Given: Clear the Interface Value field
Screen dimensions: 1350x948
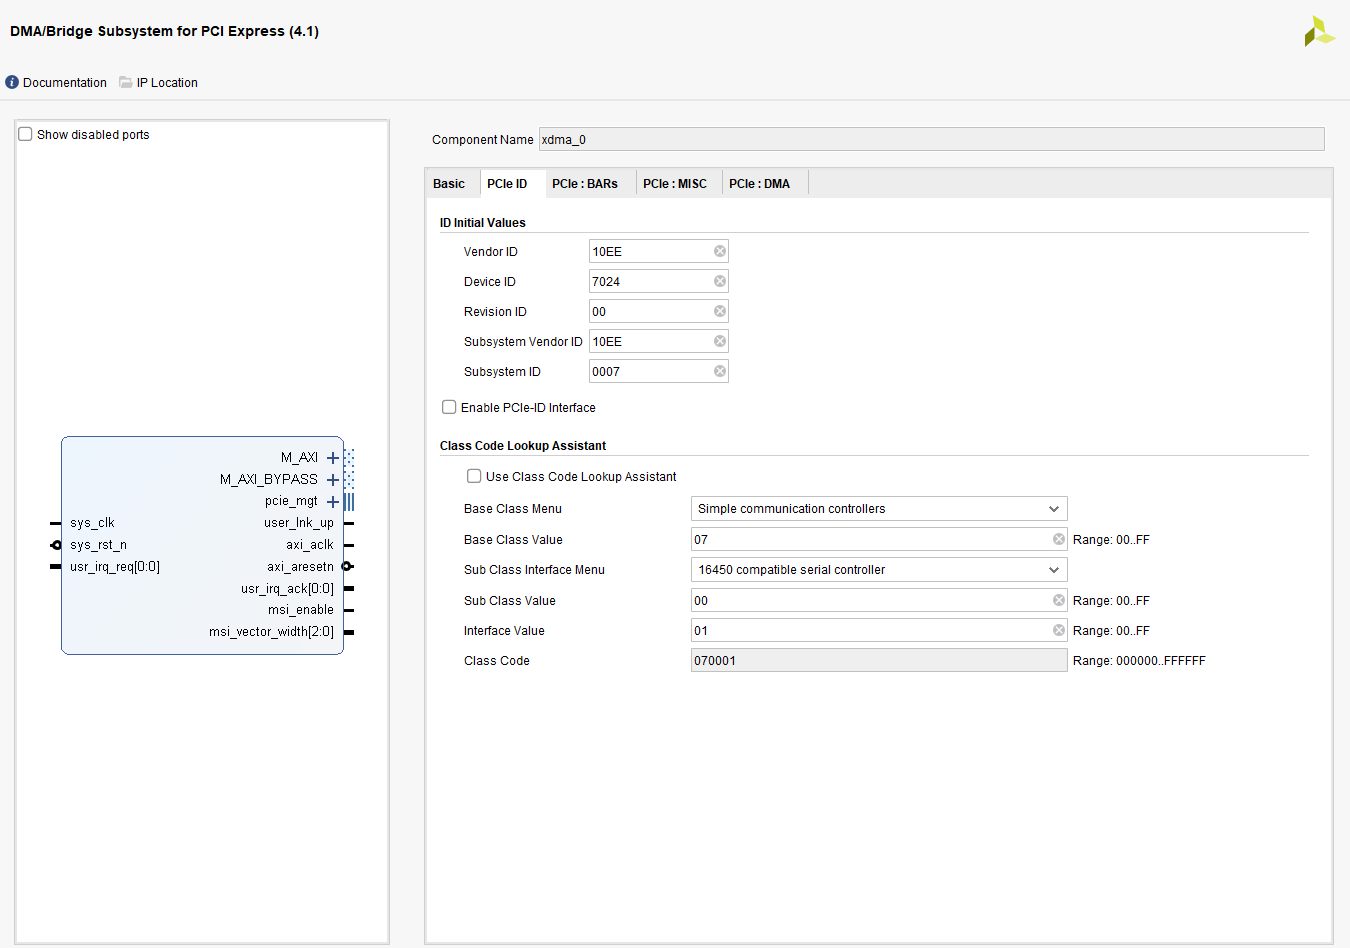Looking at the screenshot, I should click(x=1059, y=630).
